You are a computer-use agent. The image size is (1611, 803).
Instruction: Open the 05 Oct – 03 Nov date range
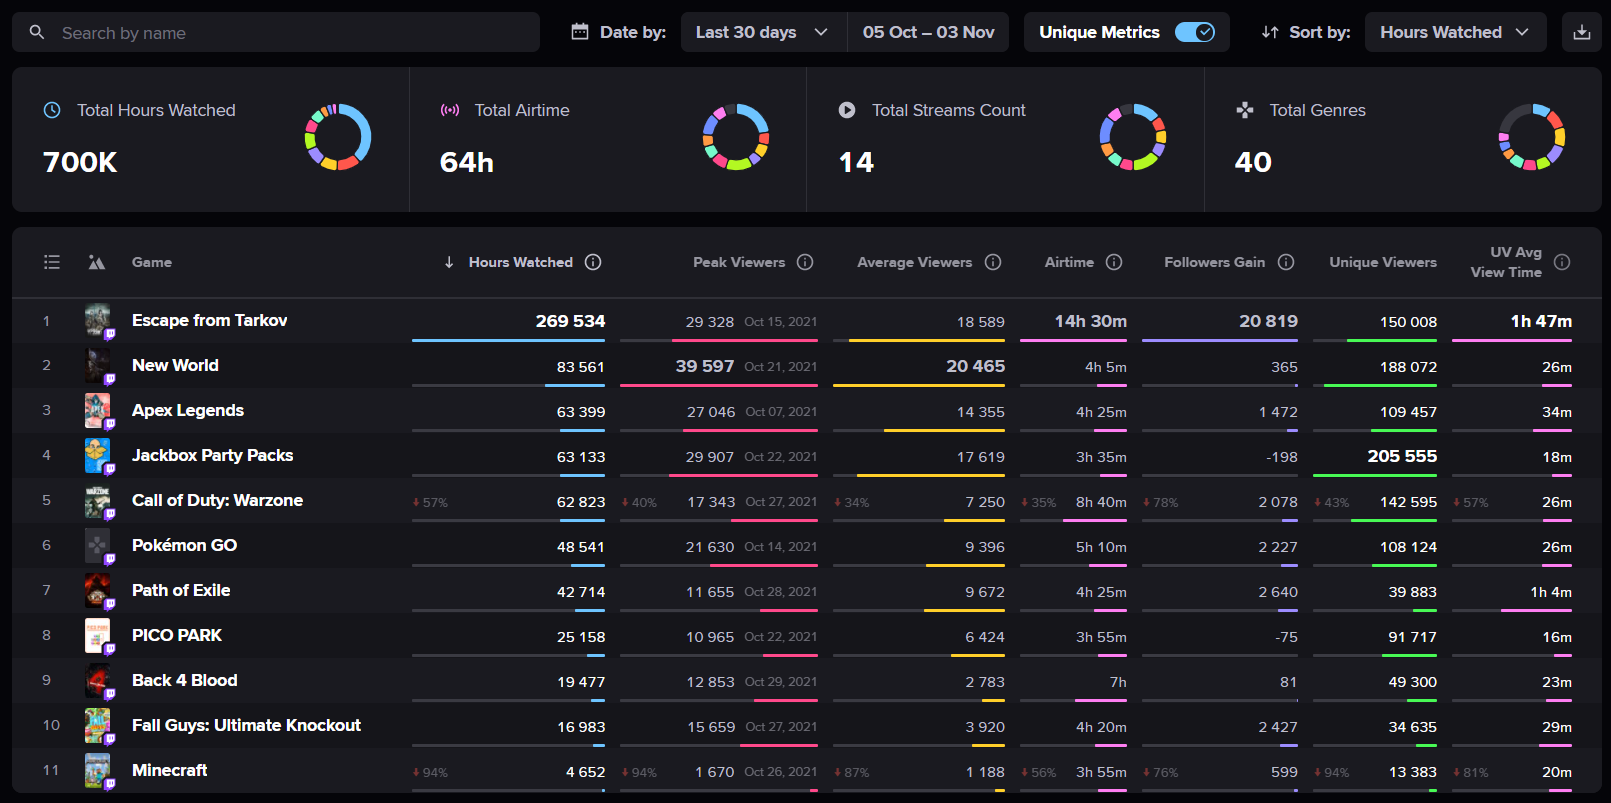[x=928, y=32]
